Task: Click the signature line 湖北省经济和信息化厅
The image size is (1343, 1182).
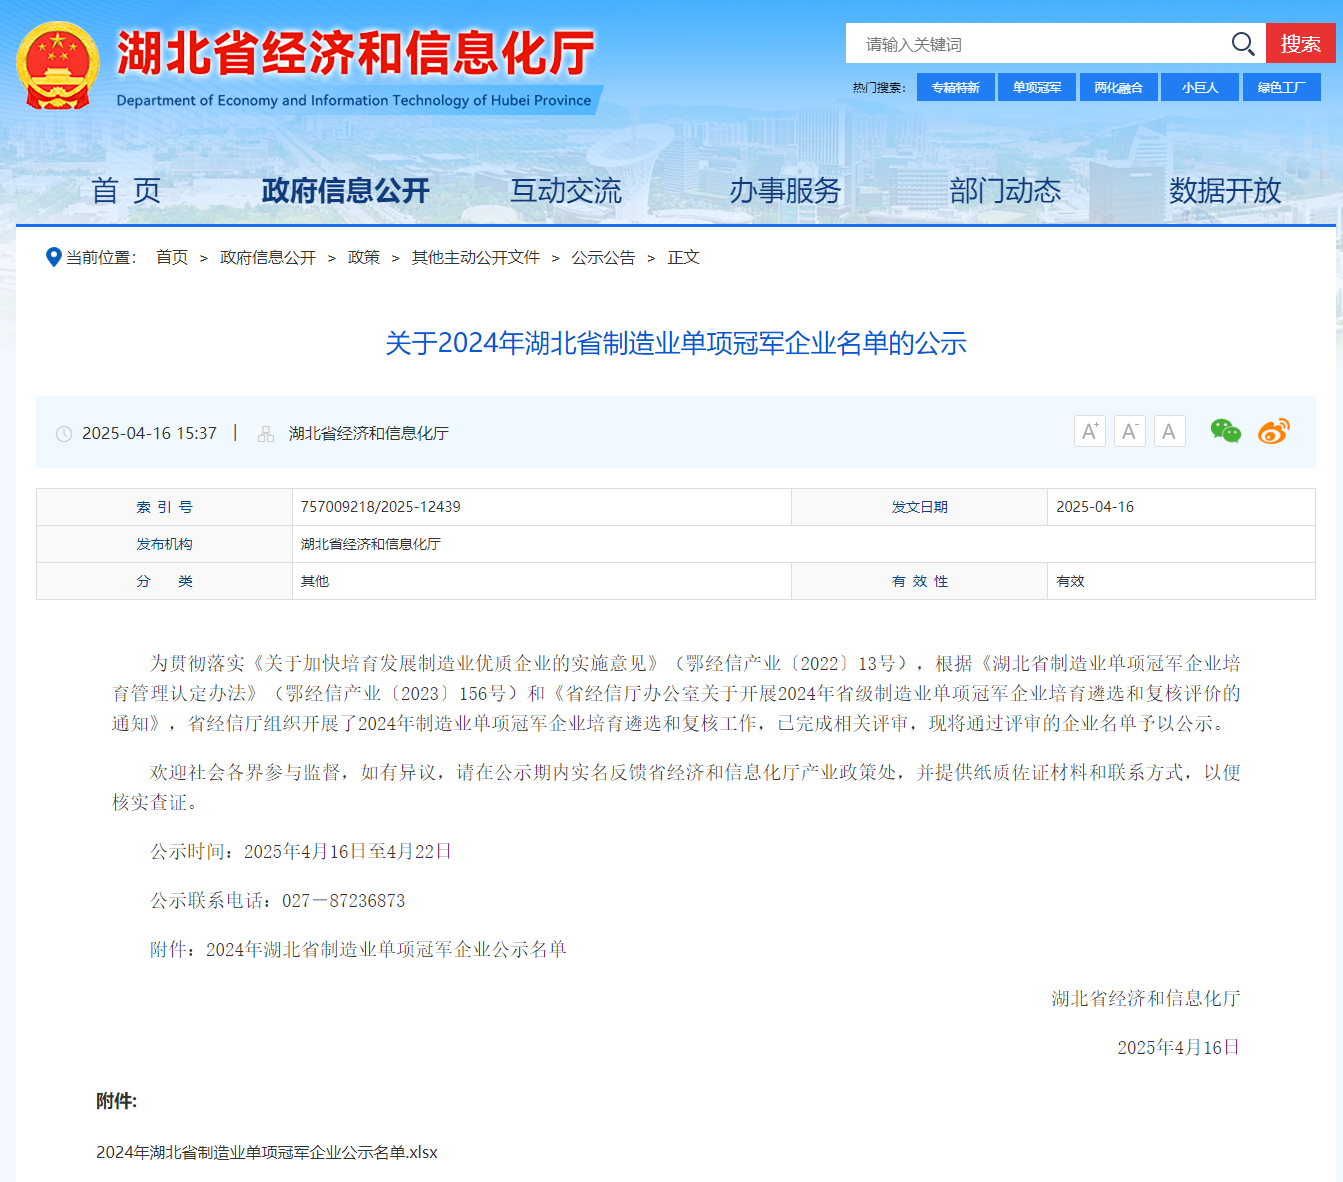Action: point(1146,998)
